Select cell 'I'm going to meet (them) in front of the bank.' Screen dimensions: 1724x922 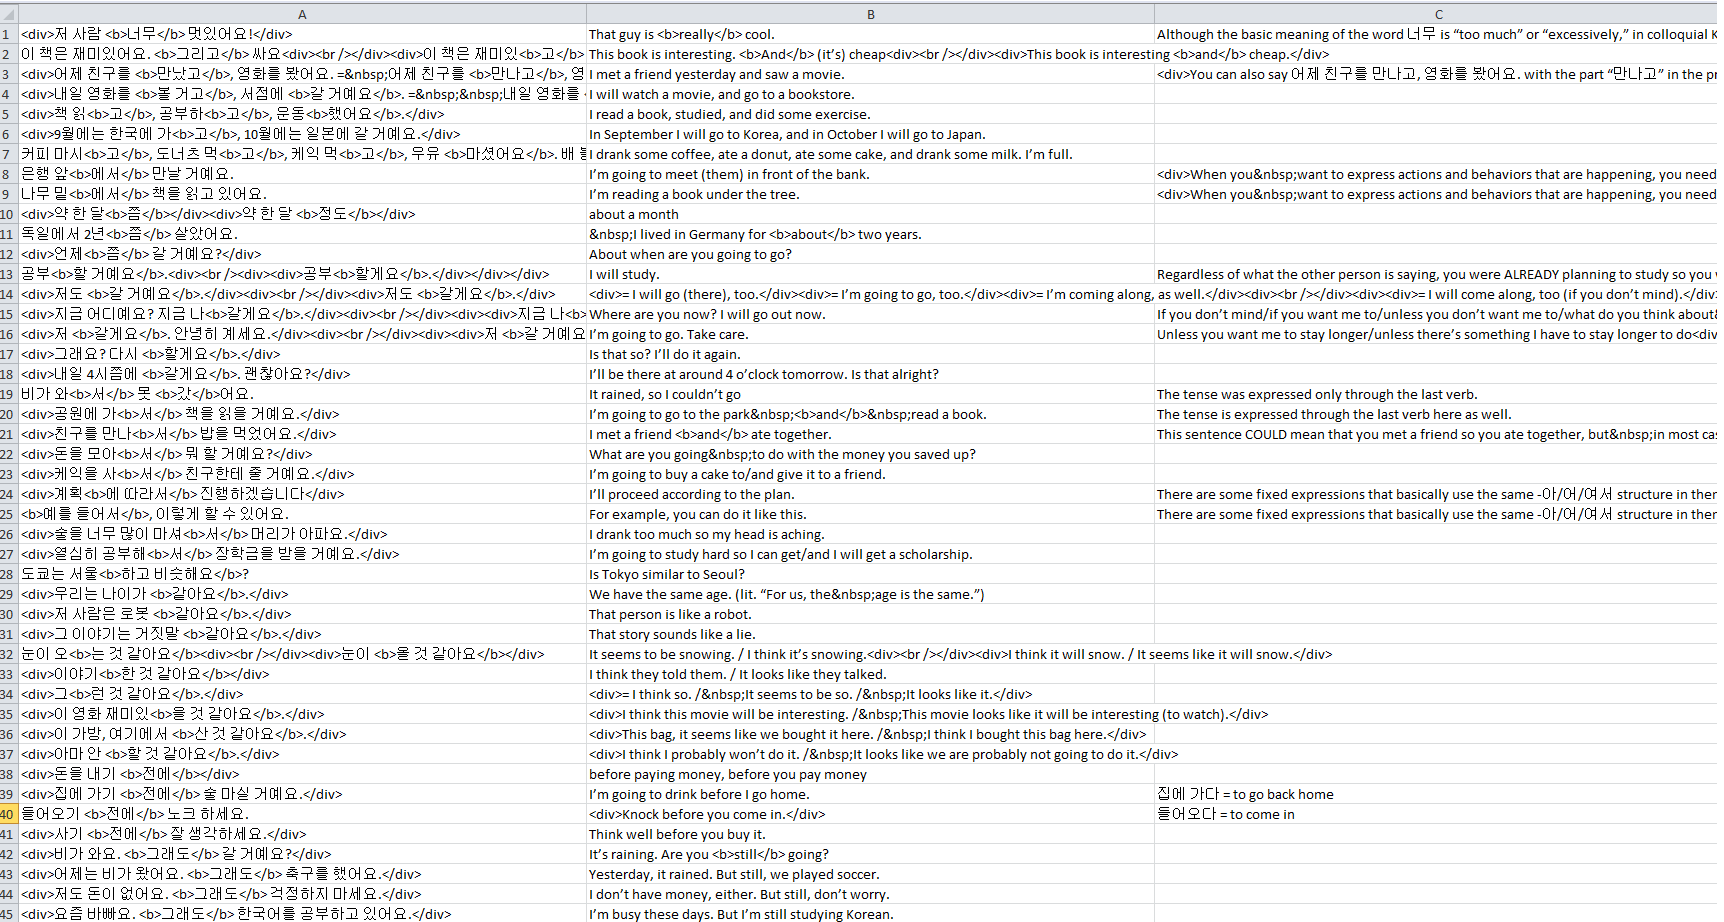(x=870, y=174)
